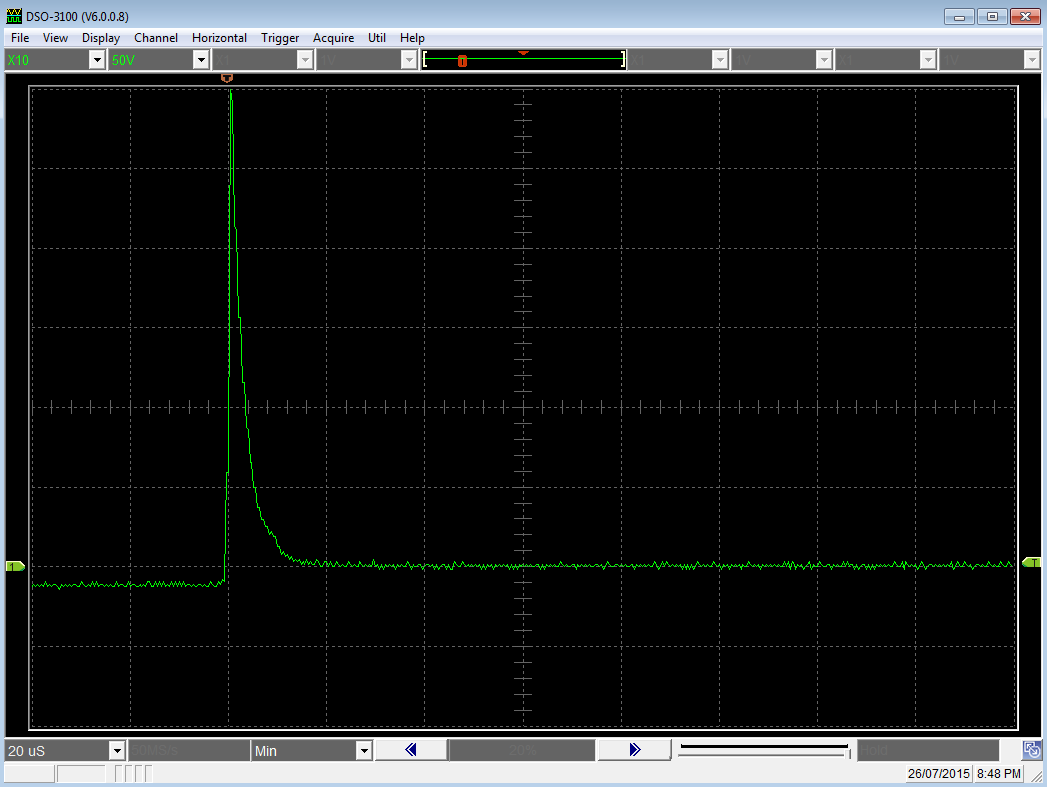This screenshot has height=787, width=1047.
Task: Click the channel 1 ground marker on left edge
Action: point(15,567)
